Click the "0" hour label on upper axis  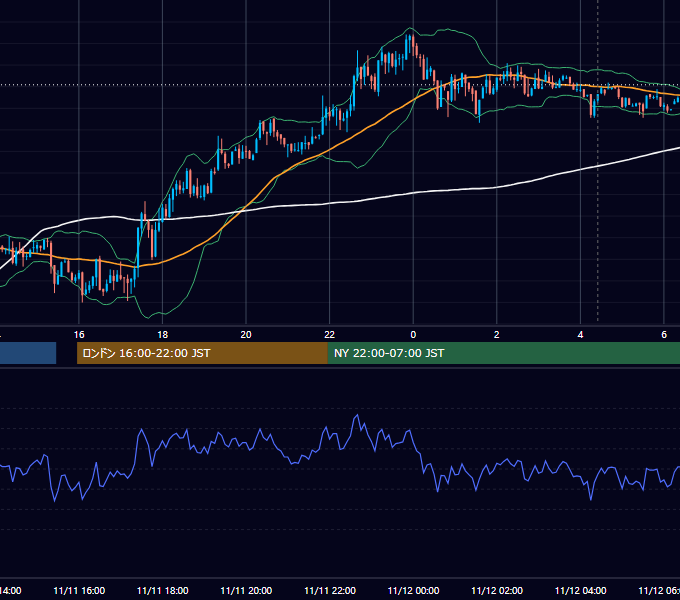point(413,334)
